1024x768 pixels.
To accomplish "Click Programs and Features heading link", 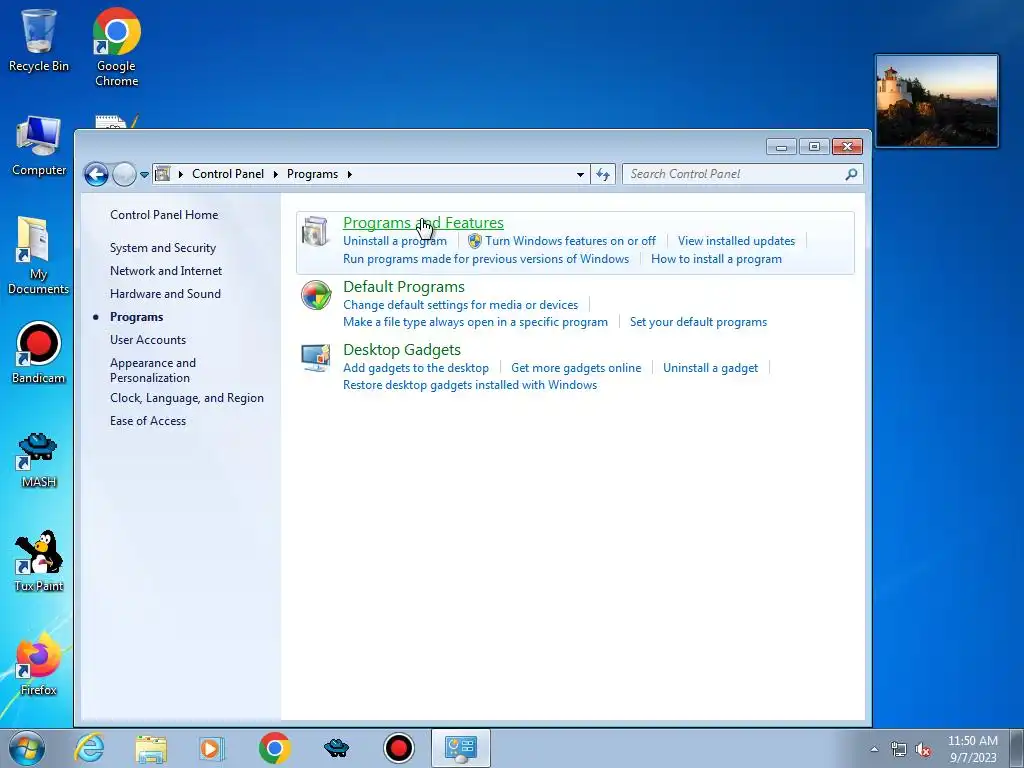I will tap(423, 223).
